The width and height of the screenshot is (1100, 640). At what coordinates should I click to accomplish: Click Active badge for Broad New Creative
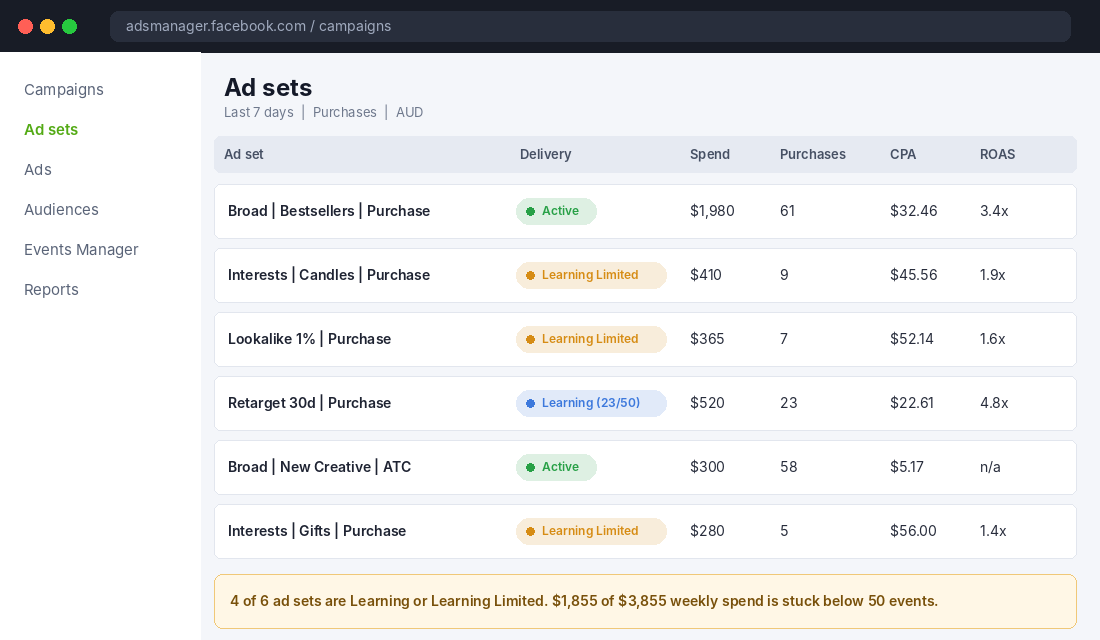click(x=556, y=467)
